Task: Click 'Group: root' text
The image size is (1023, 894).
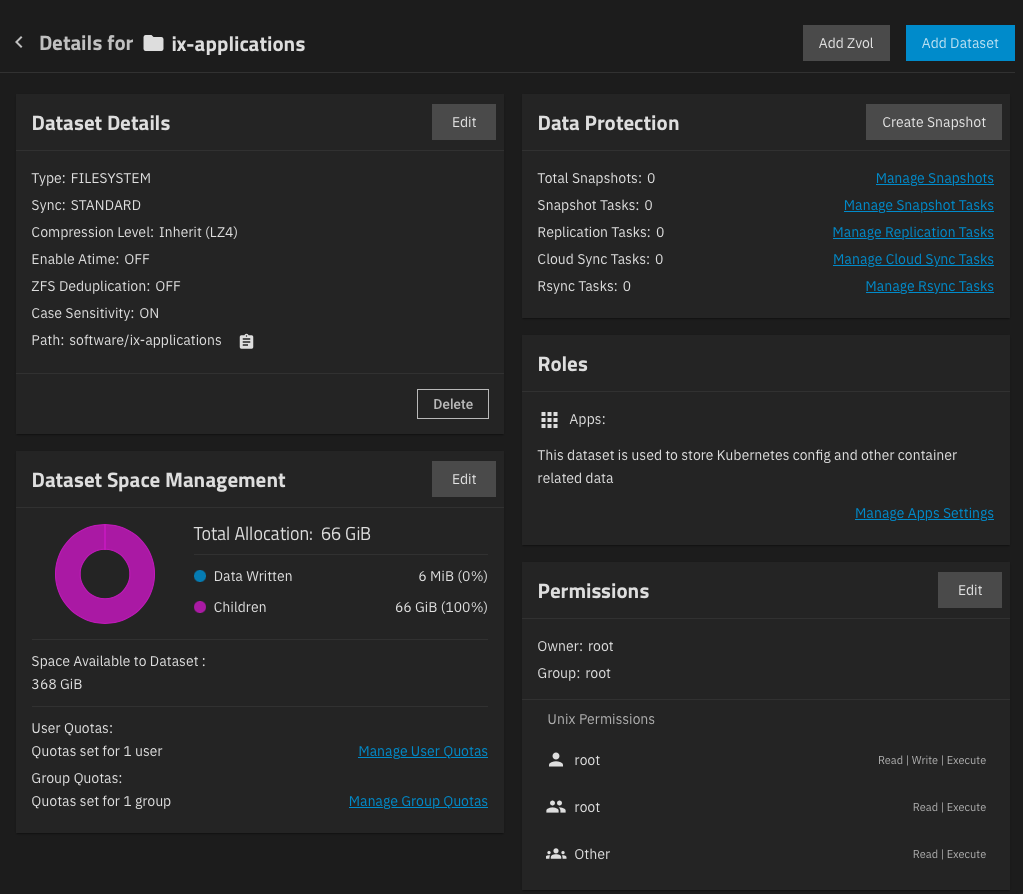Action: point(574,673)
